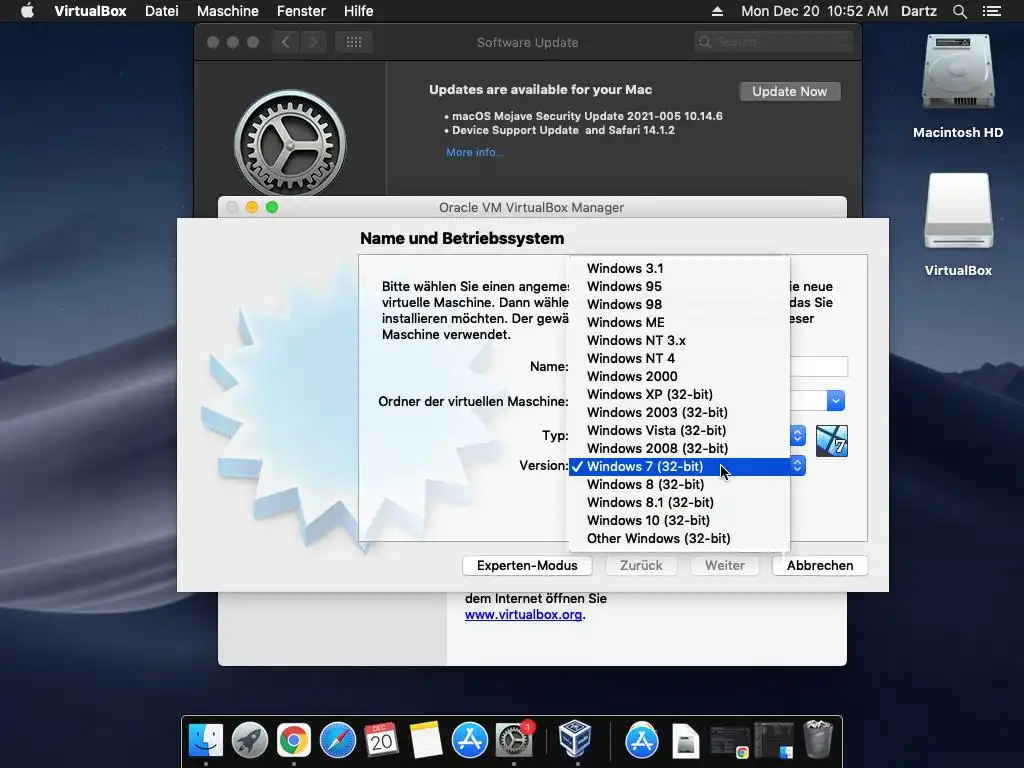Image resolution: width=1024 pixels, height=768 pixels.
Task: Select Windows 8 (32-bit)
Action: pos(679,484)
